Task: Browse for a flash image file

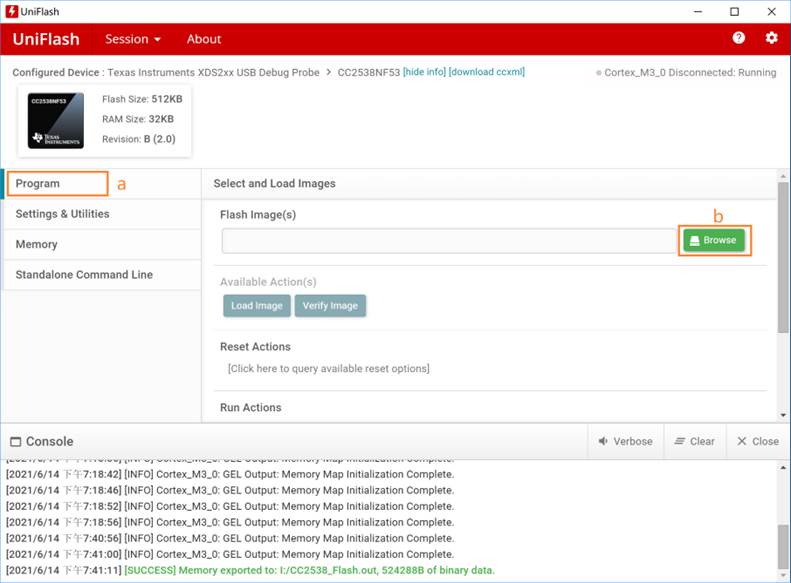Action: [713, 240]
